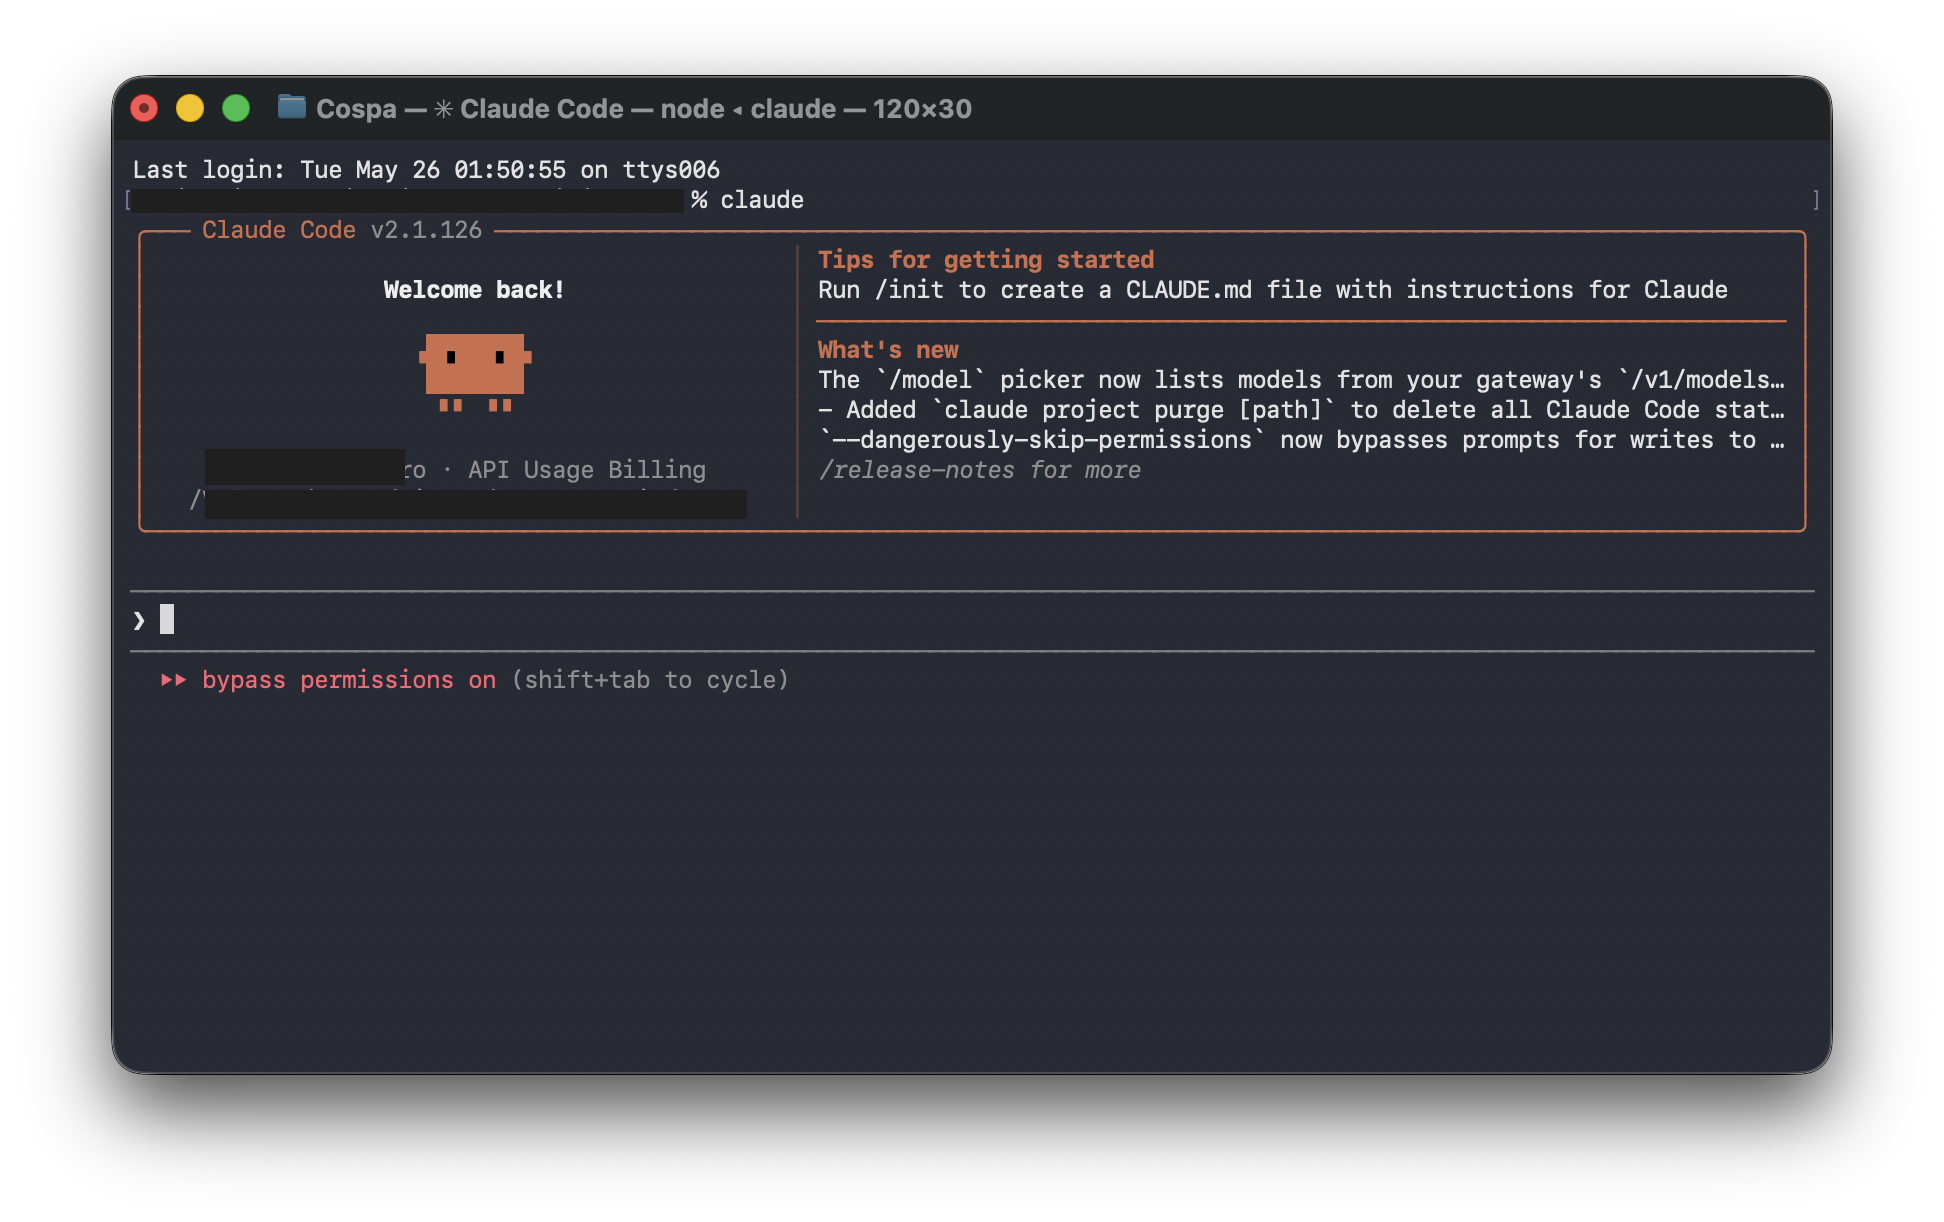Click the asterisk icon before Claude Code title
Screen dimensions: 1944x1222
[443, 108]
